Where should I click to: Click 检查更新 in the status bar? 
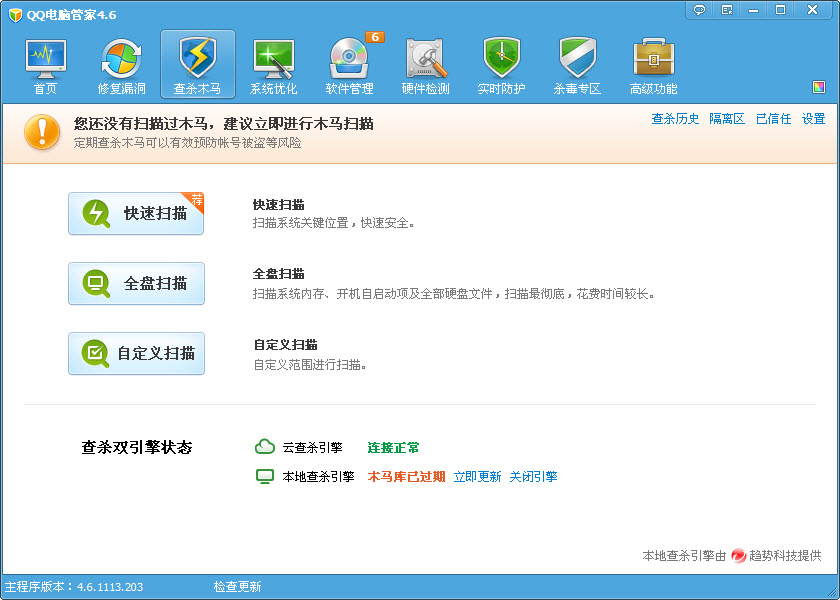tap(237, 587)
